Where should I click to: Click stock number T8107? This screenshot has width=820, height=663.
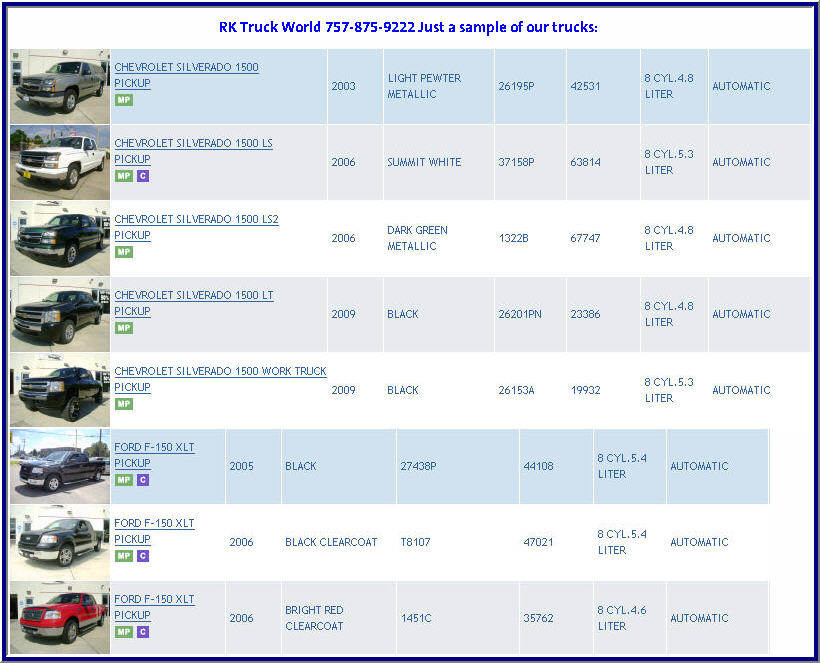pyautogui.click(x=415, y=542)
